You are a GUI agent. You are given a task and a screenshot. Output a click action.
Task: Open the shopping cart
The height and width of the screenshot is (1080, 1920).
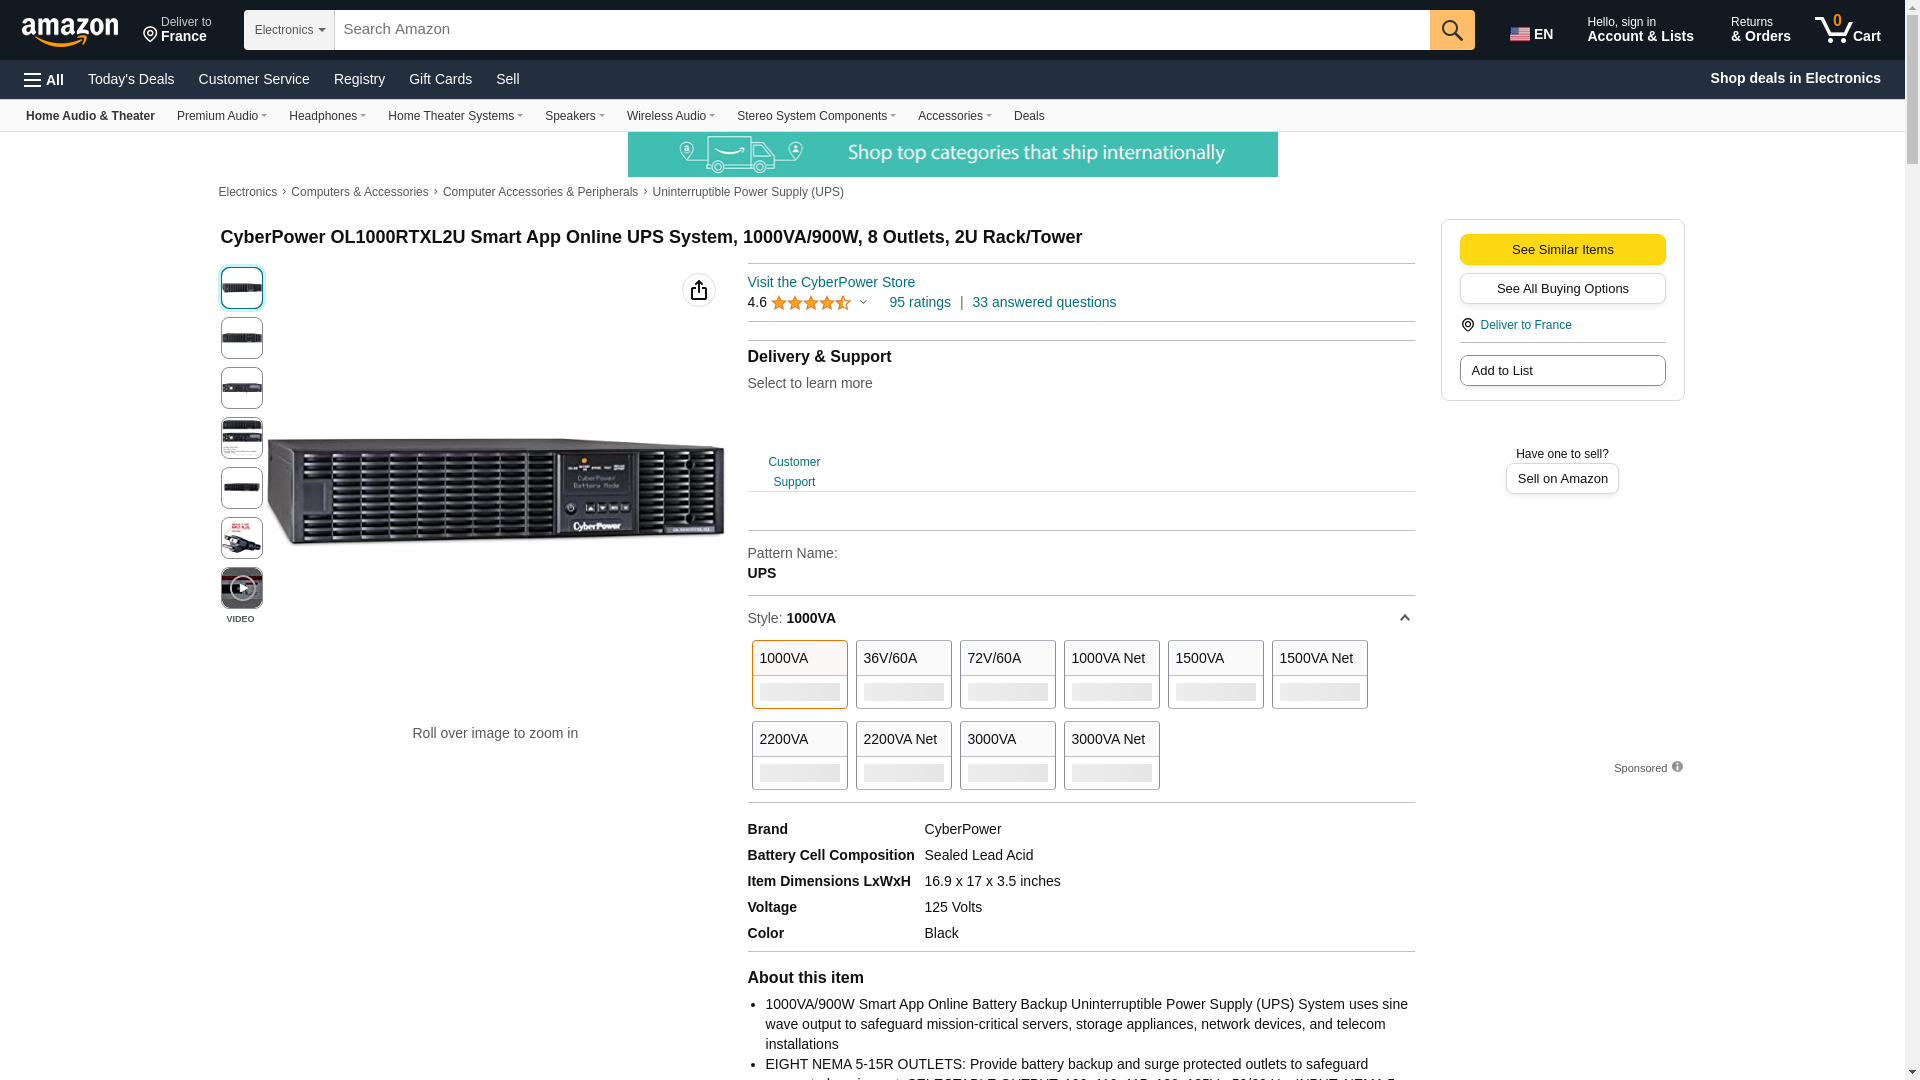tap(1847, 30)
